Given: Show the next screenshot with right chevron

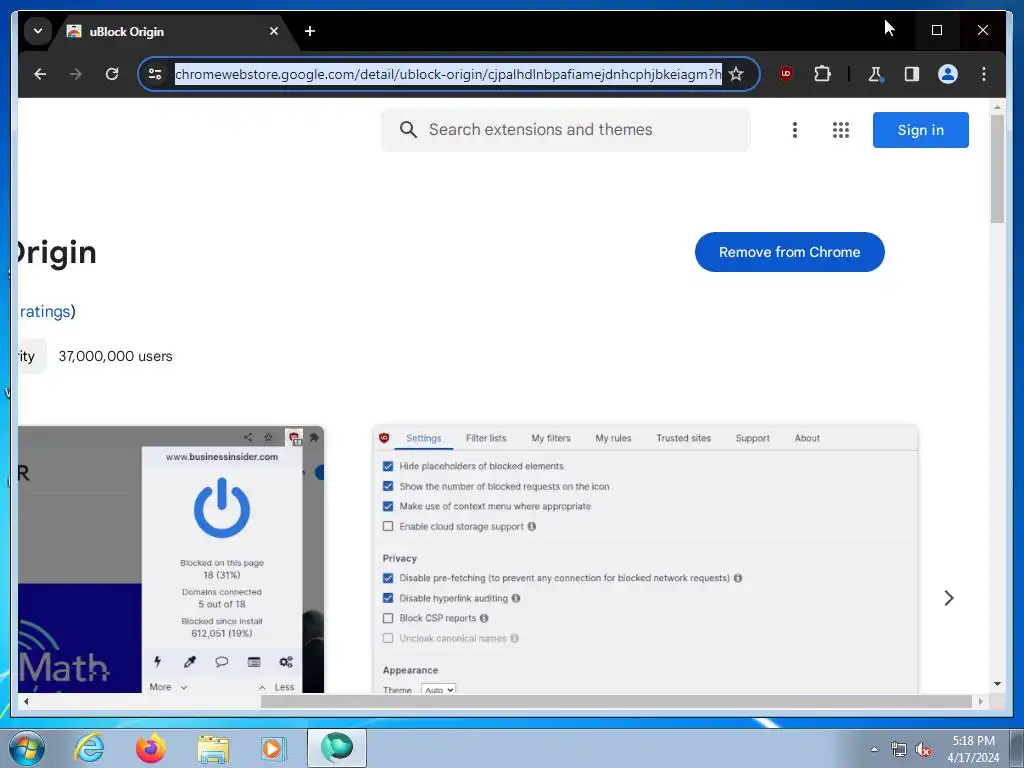Looking at the screenshot, I should (949, 598).
